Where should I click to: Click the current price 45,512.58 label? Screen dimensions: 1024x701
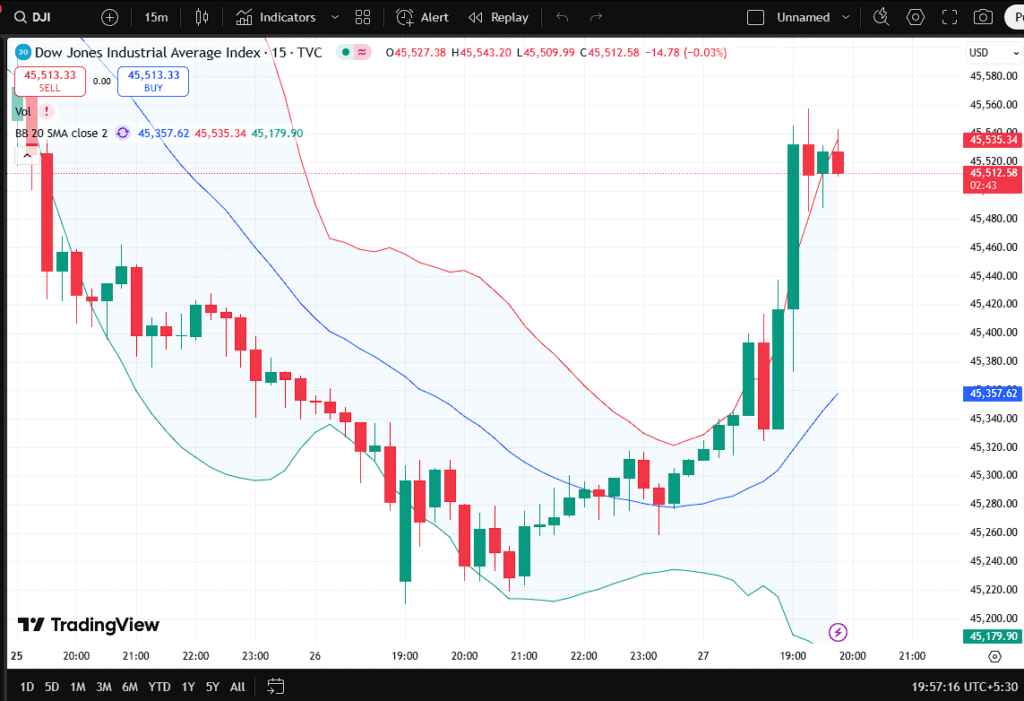pyautogui.click(x=993, y=179)
